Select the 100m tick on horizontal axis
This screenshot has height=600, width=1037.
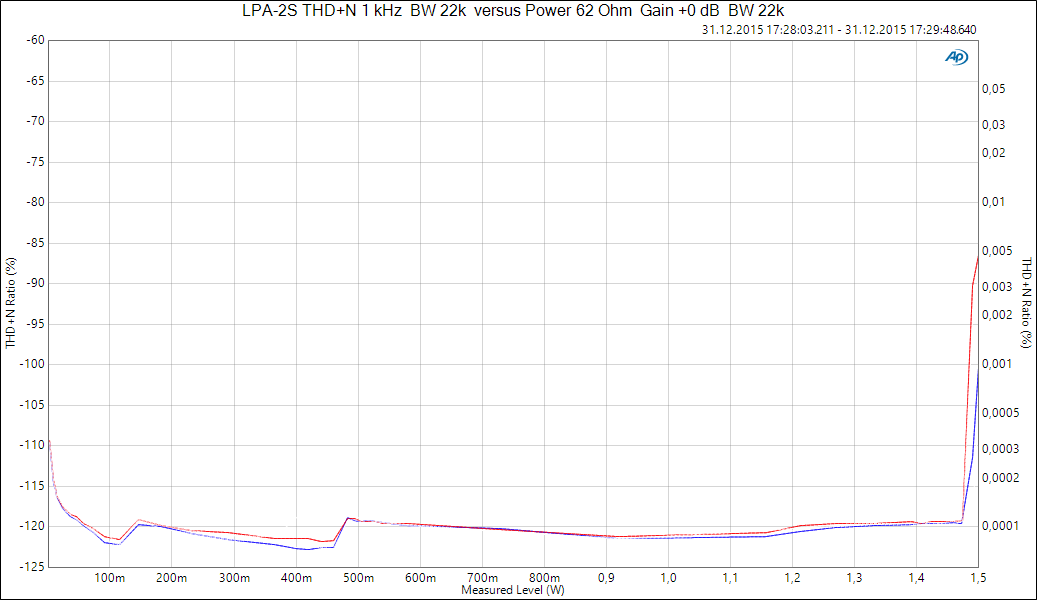(x=110, y=578)
